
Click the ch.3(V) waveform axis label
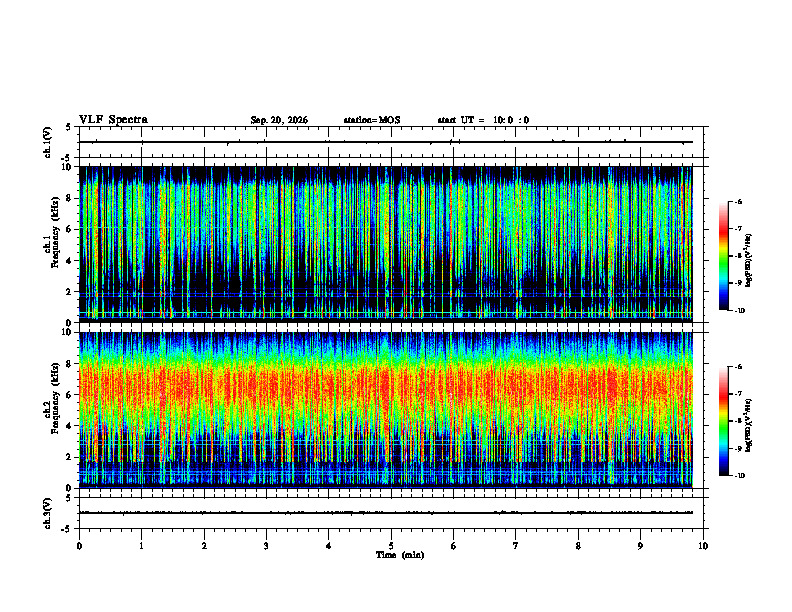48,513
